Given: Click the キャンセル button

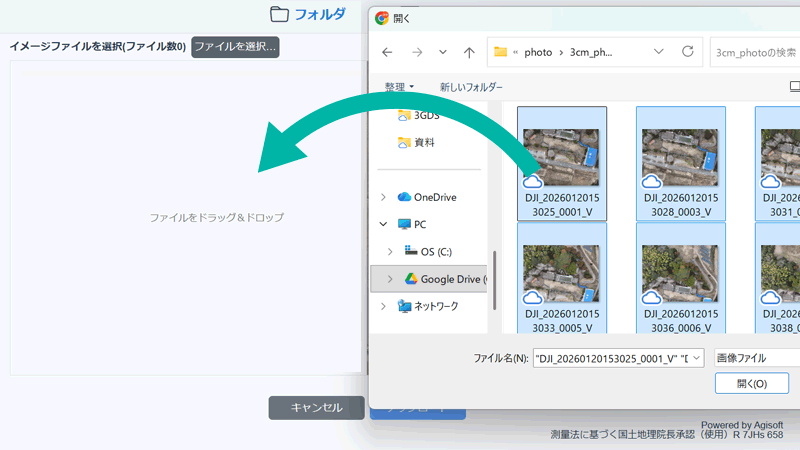Looking at the screenshot, I should click(316, 408).
